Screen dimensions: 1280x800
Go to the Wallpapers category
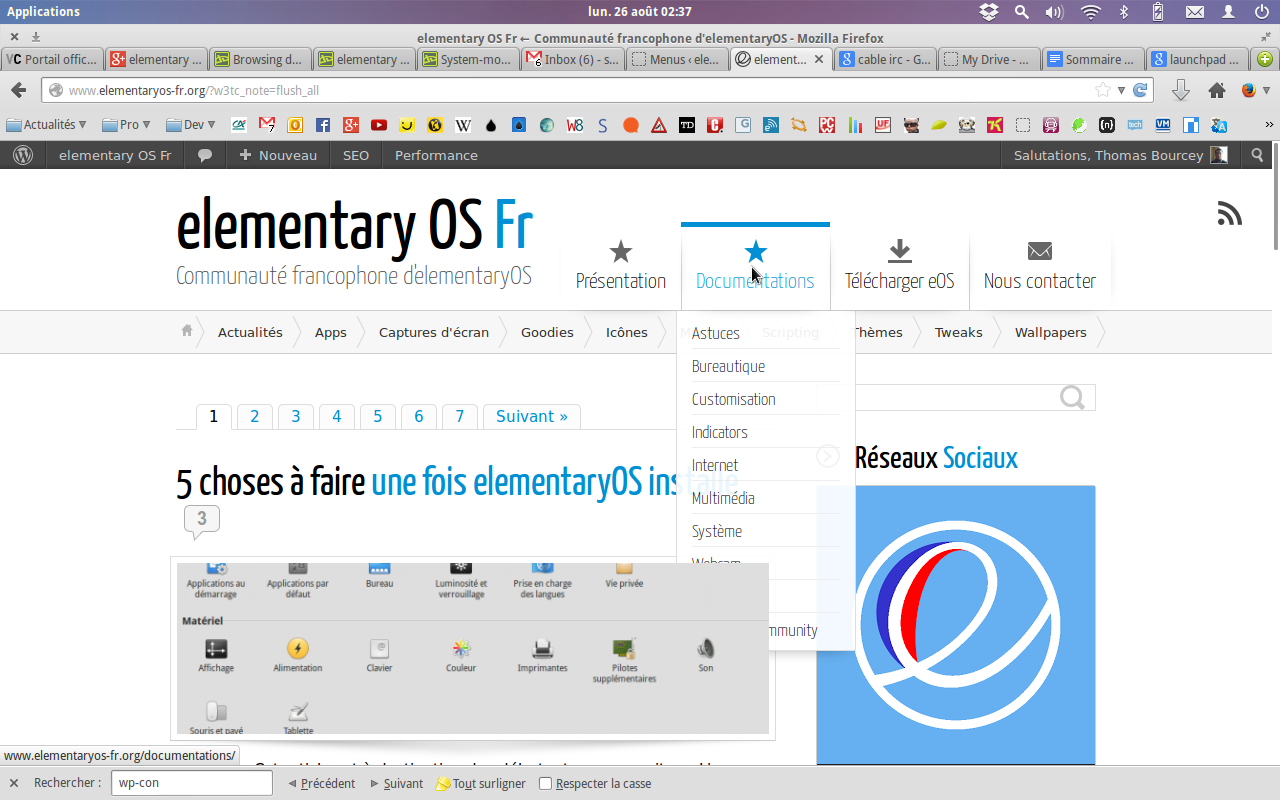pos(1050,332)
